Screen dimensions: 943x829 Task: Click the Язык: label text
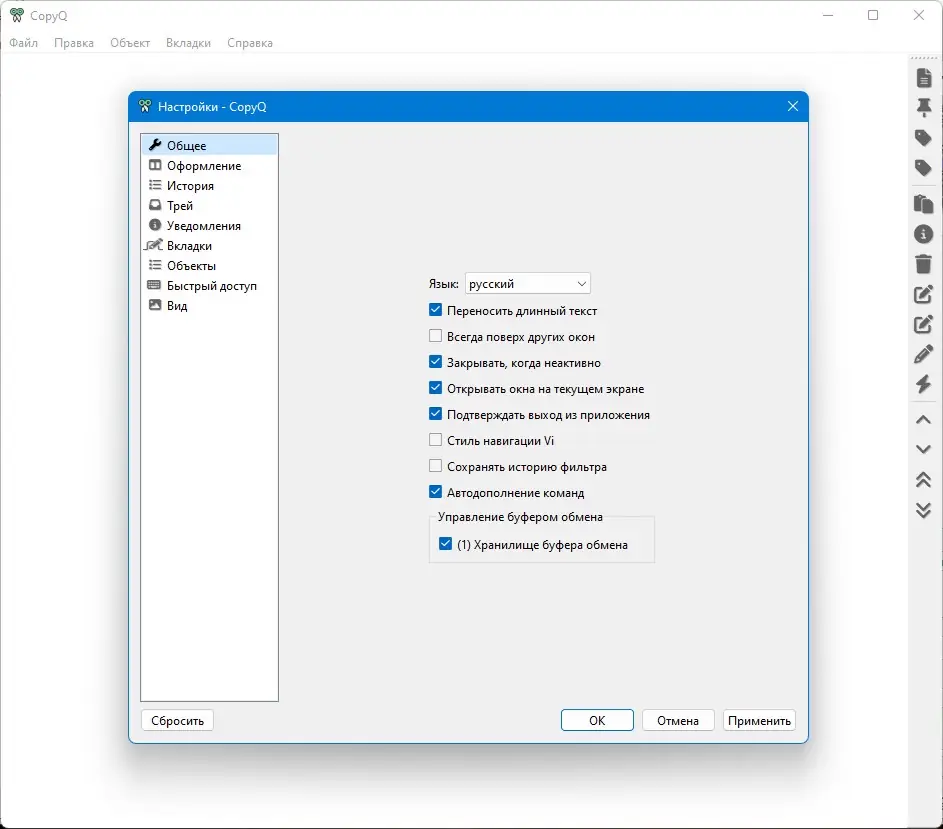tap(444, 284)
